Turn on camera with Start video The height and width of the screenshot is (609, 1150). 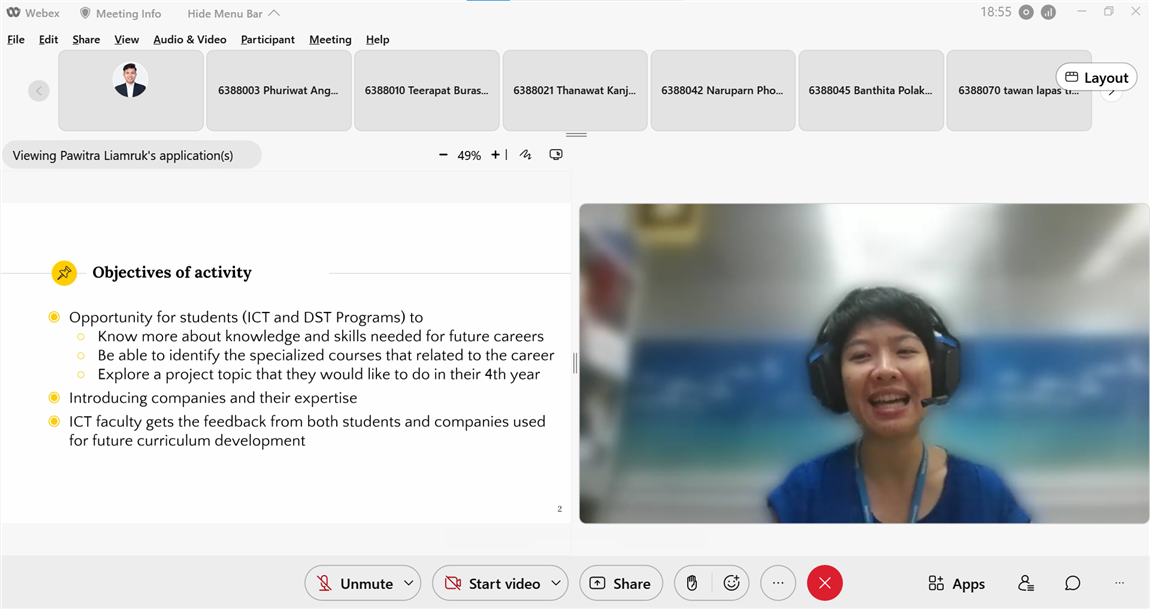pos(492,583)
